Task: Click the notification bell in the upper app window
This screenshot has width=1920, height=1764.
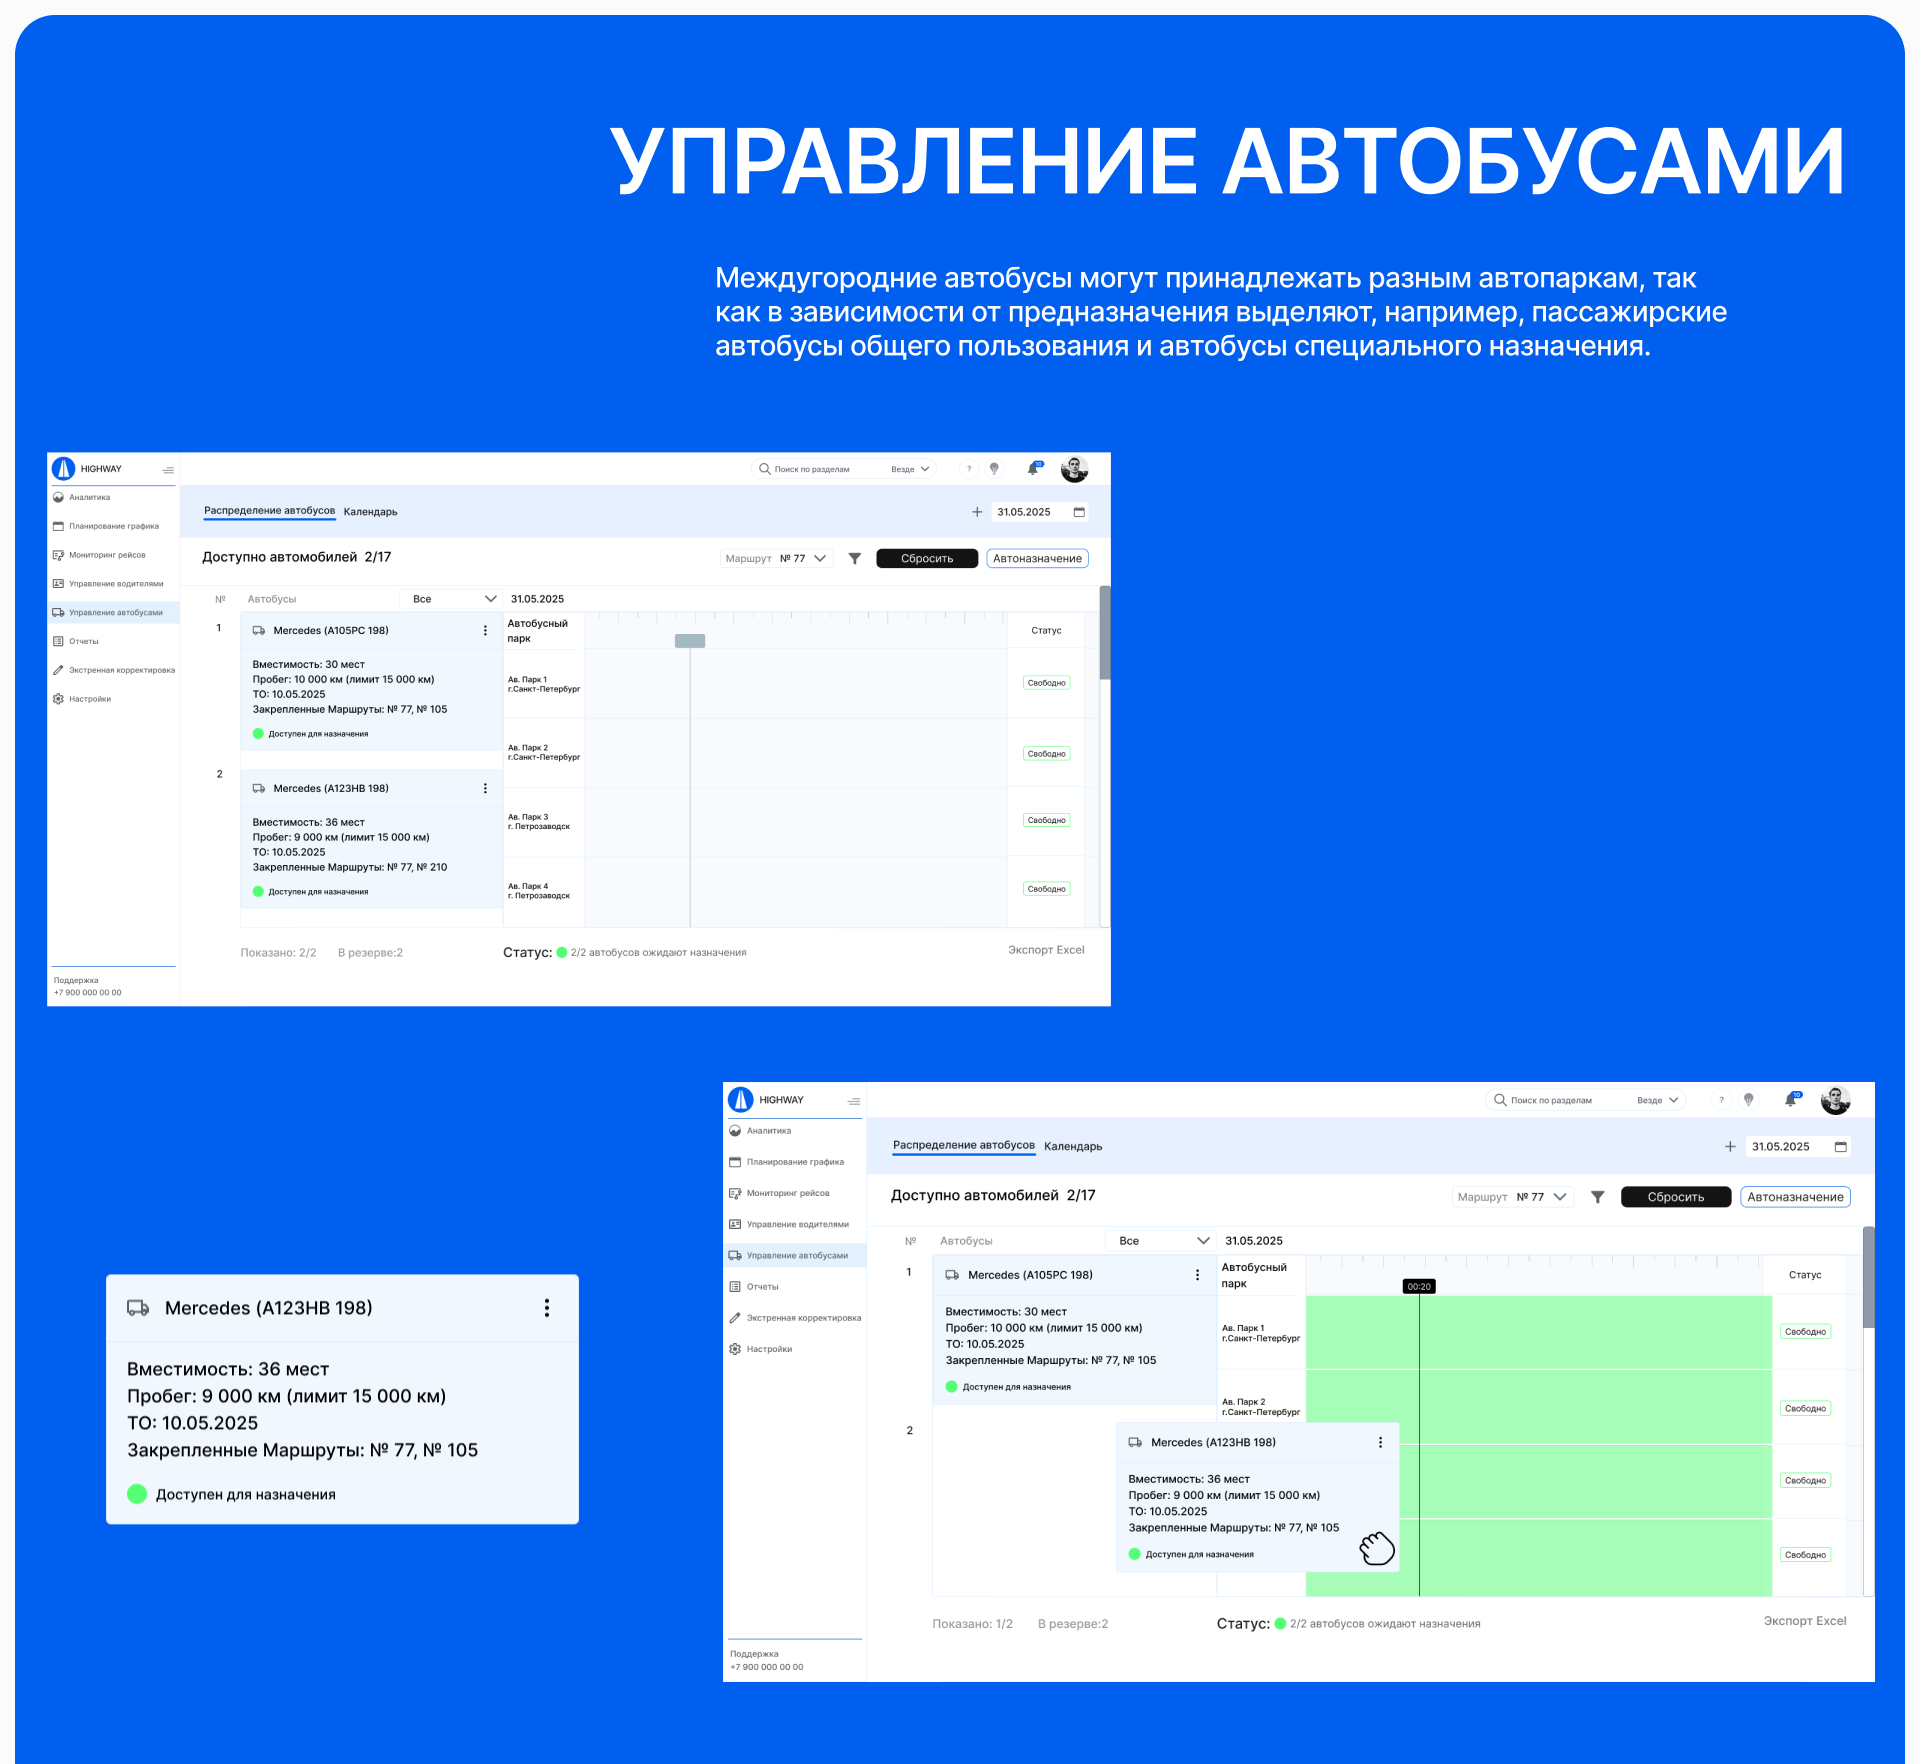Action: click(1033, 469)
